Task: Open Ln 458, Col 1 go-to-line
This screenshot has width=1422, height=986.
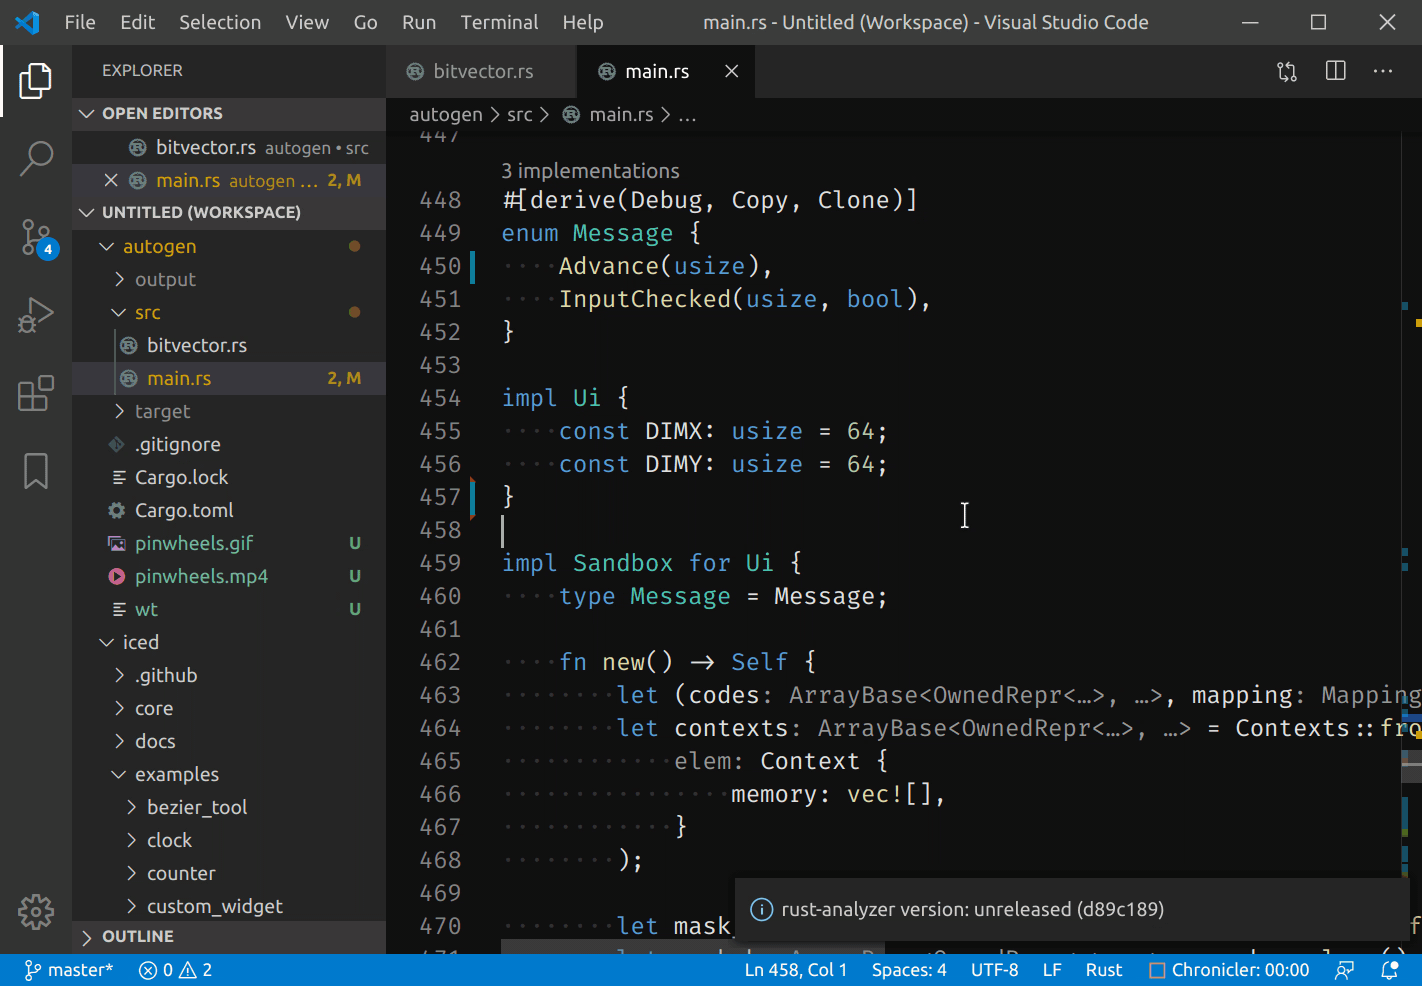Action: coord(795,970)
